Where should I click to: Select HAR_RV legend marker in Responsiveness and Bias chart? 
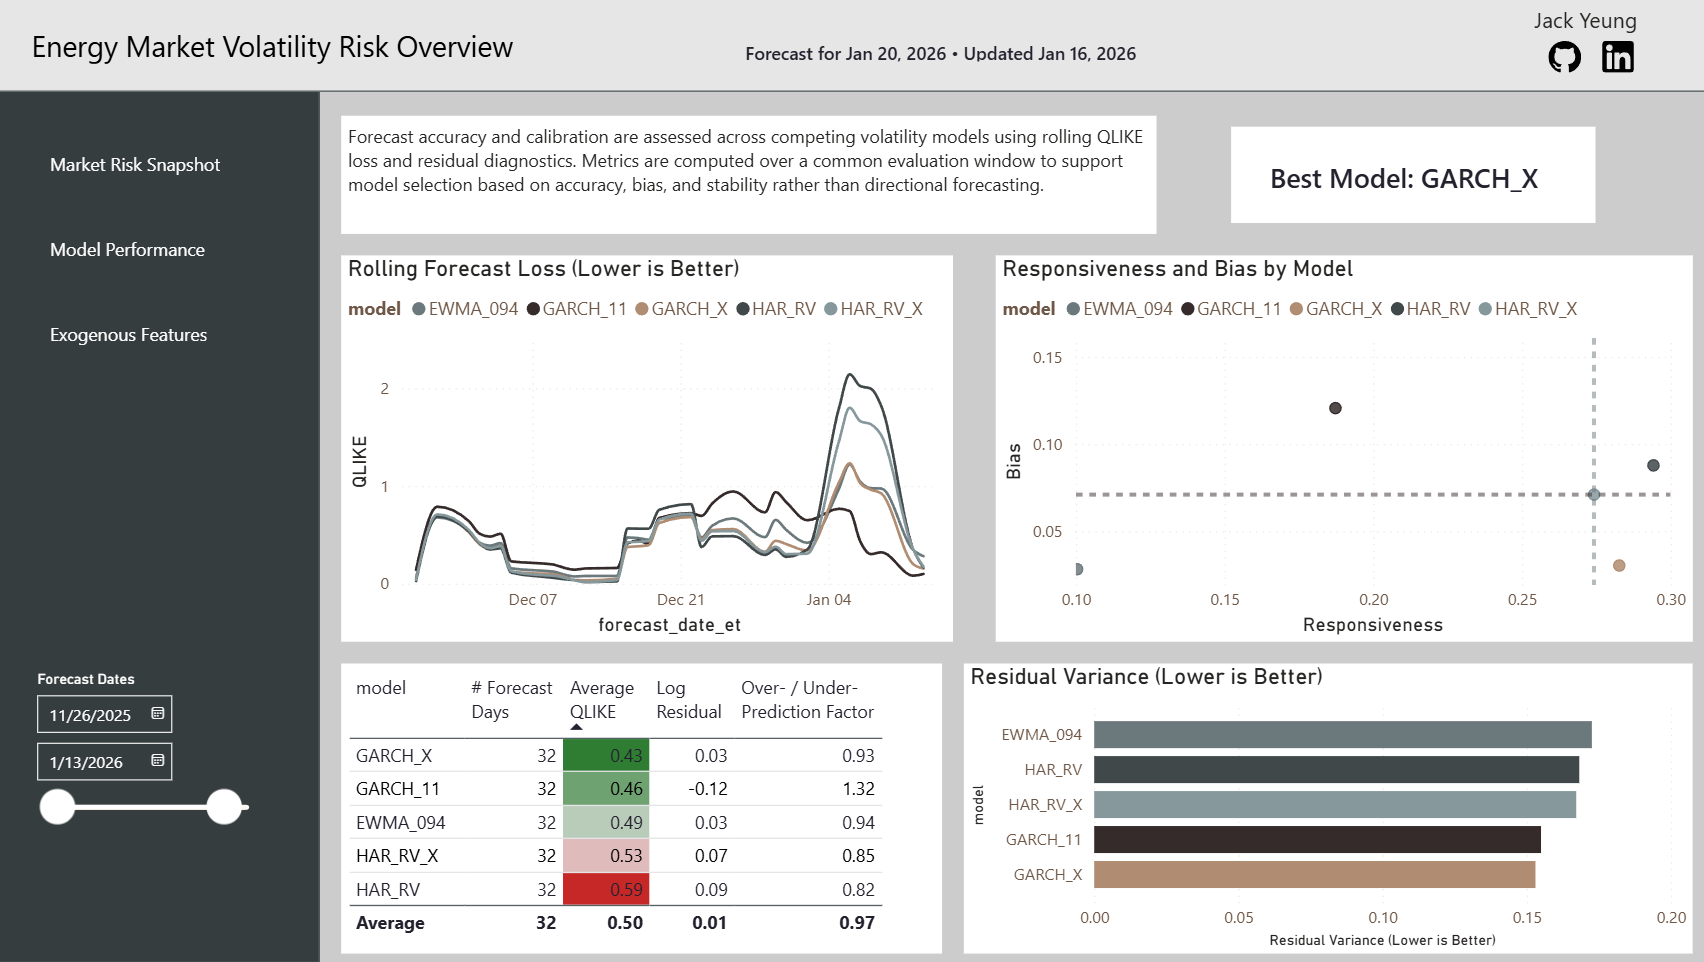pyautogui.click(x=1397, y=309)
